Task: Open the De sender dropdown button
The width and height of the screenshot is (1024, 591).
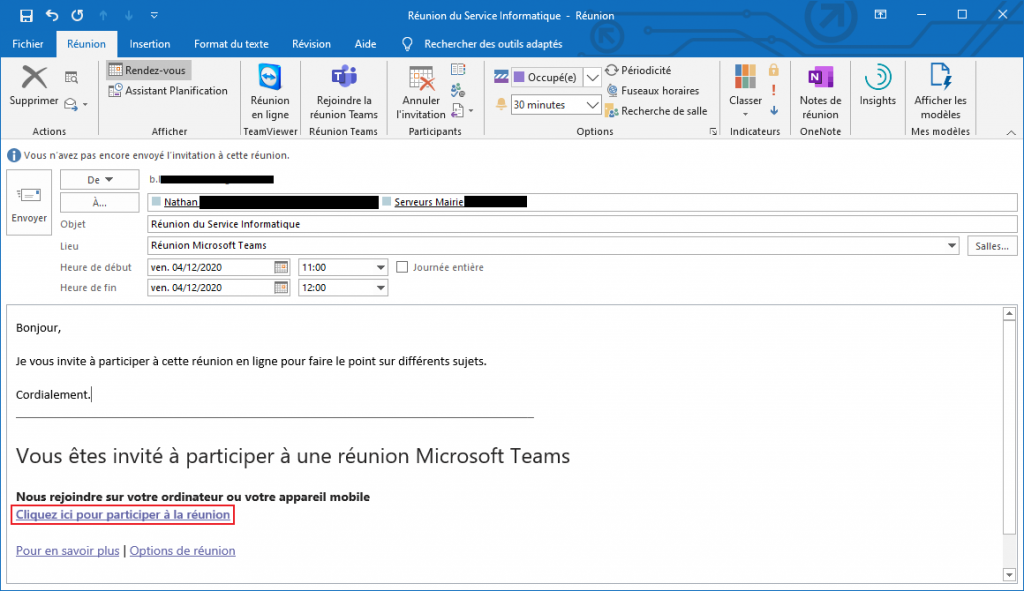Action: [99, 180]
